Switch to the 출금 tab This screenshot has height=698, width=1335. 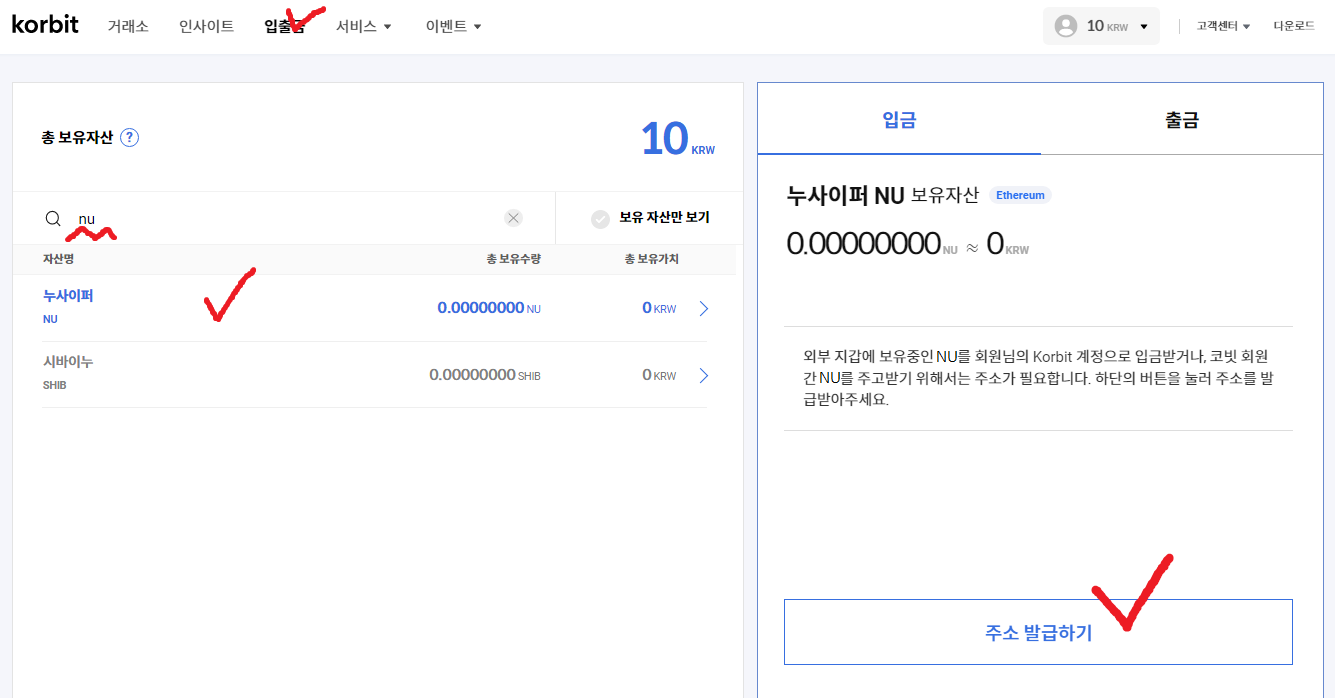(x=1182, y=120)
